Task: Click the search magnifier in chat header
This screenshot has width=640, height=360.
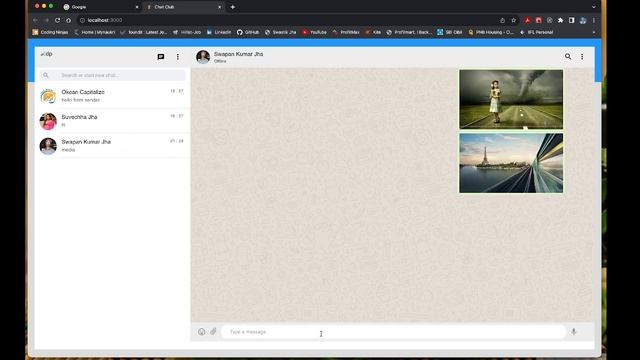Action: click(568, 56)
